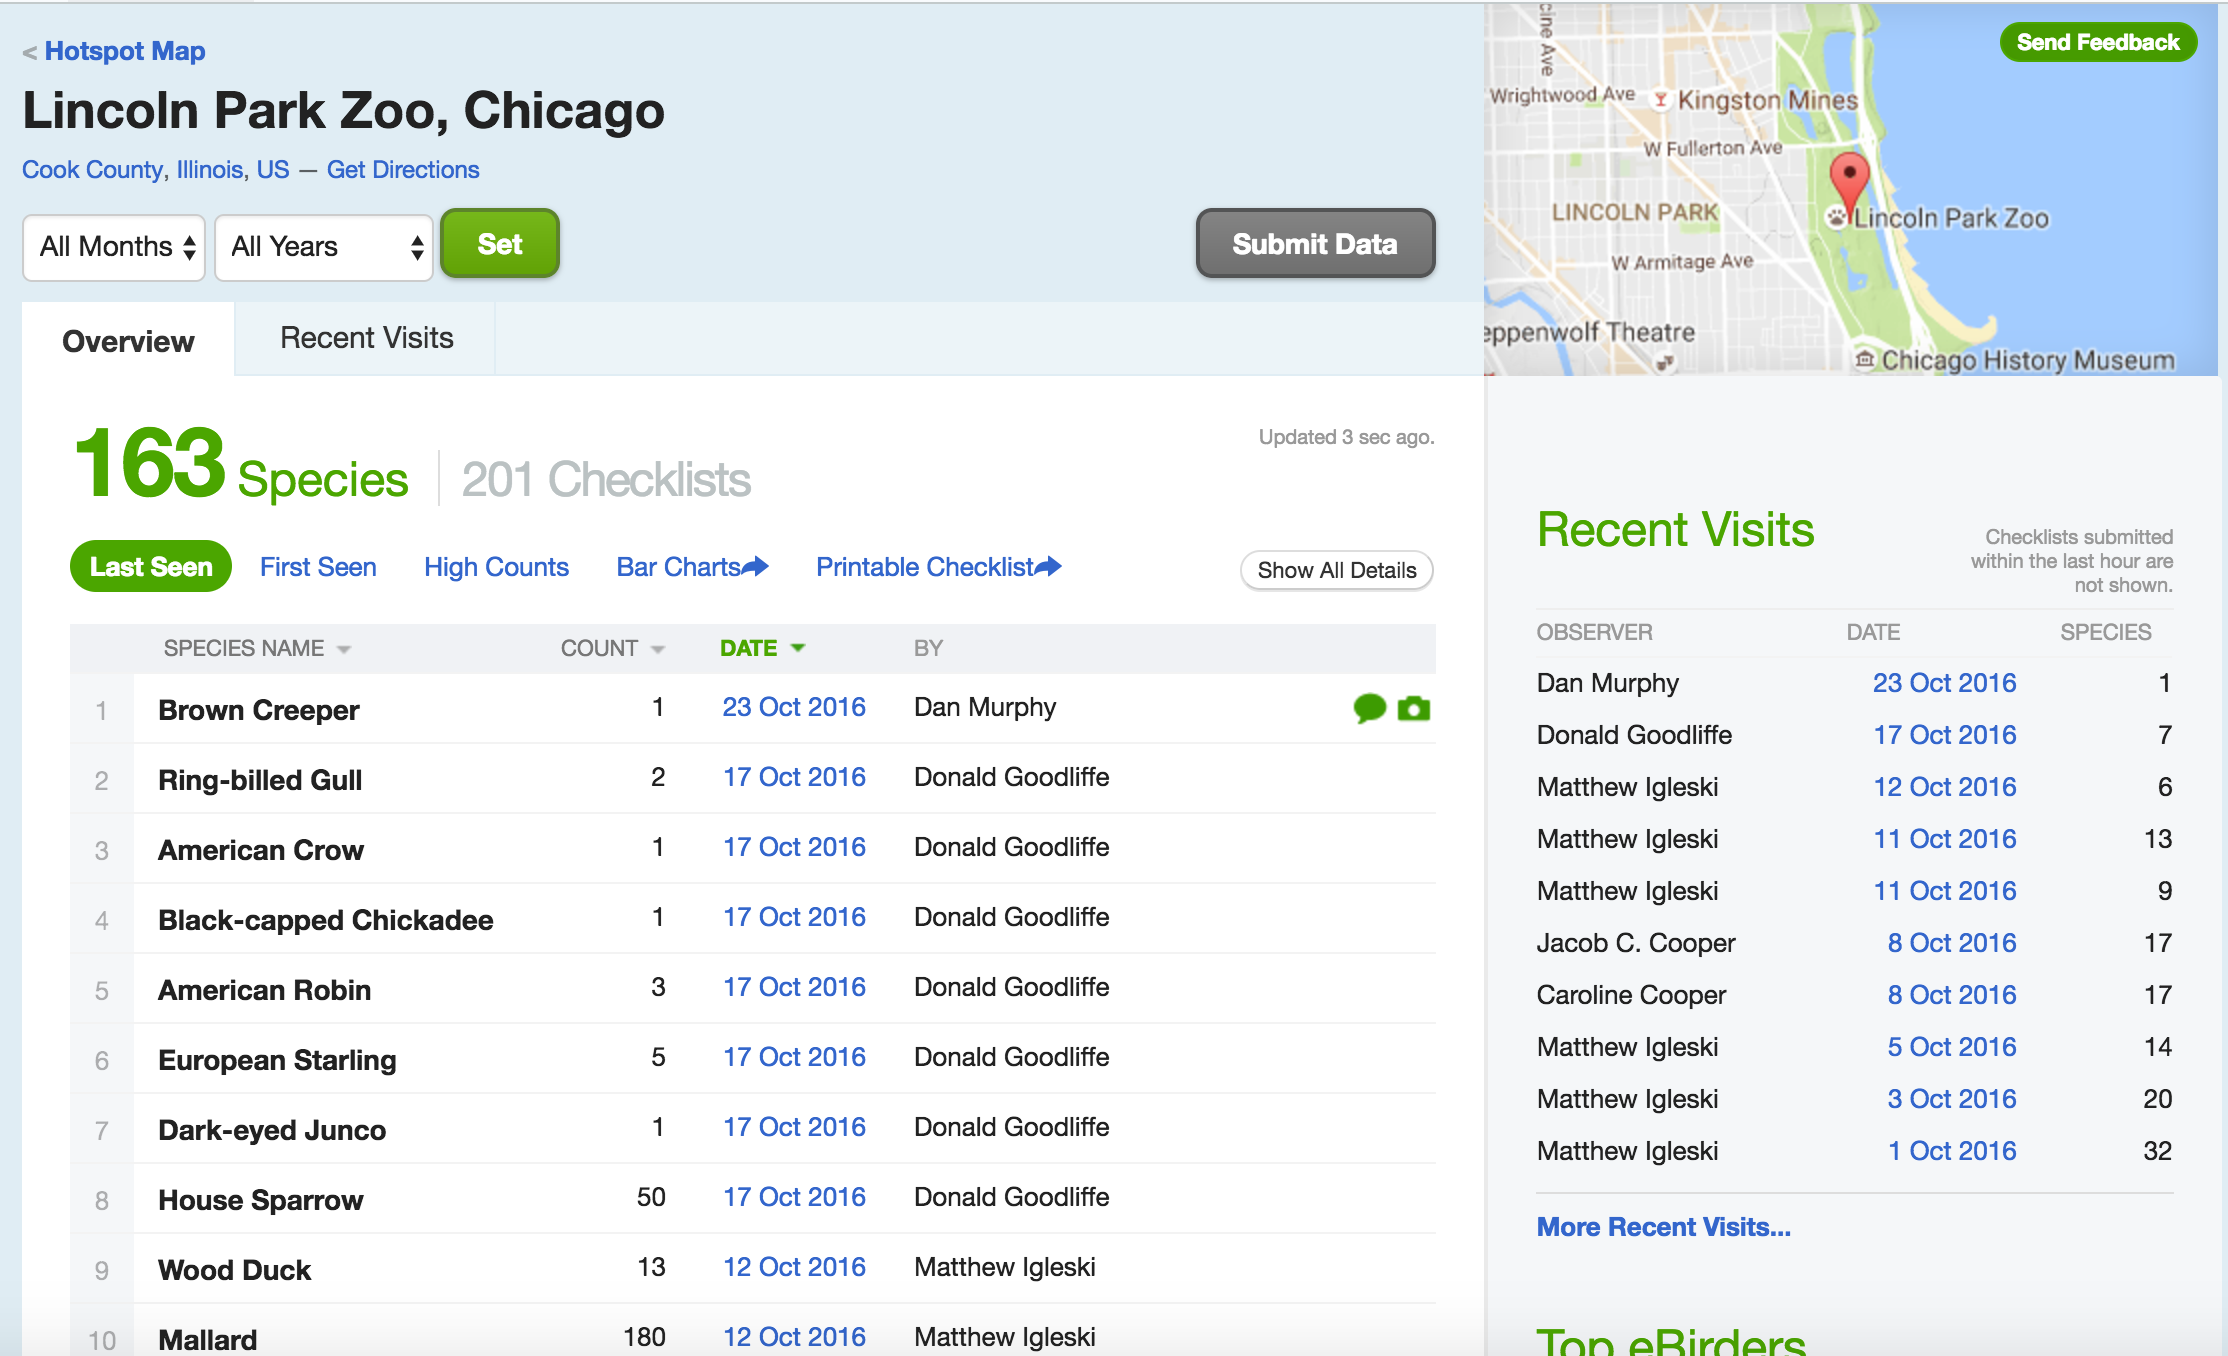Switch to the Recent Visits tab

pyautogui.click(x=366, y=338)
